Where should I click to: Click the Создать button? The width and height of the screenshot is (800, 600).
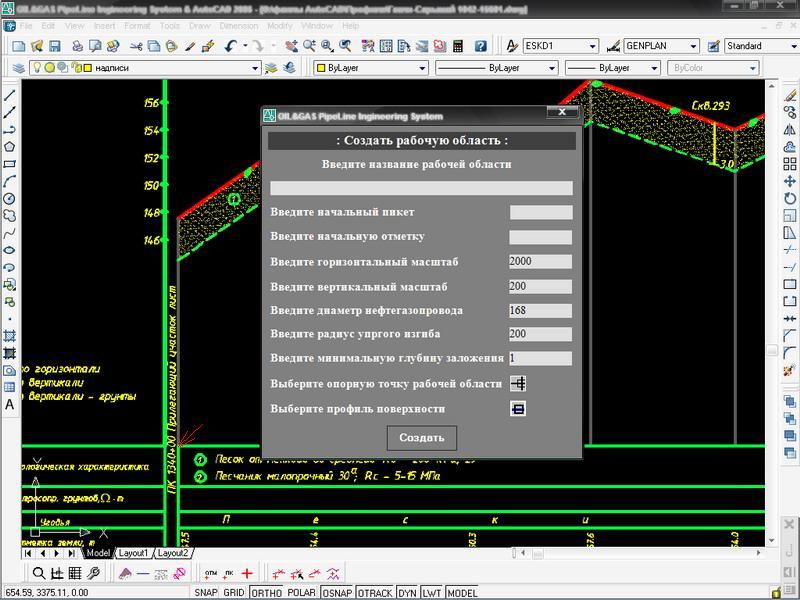tap(421, 438)
